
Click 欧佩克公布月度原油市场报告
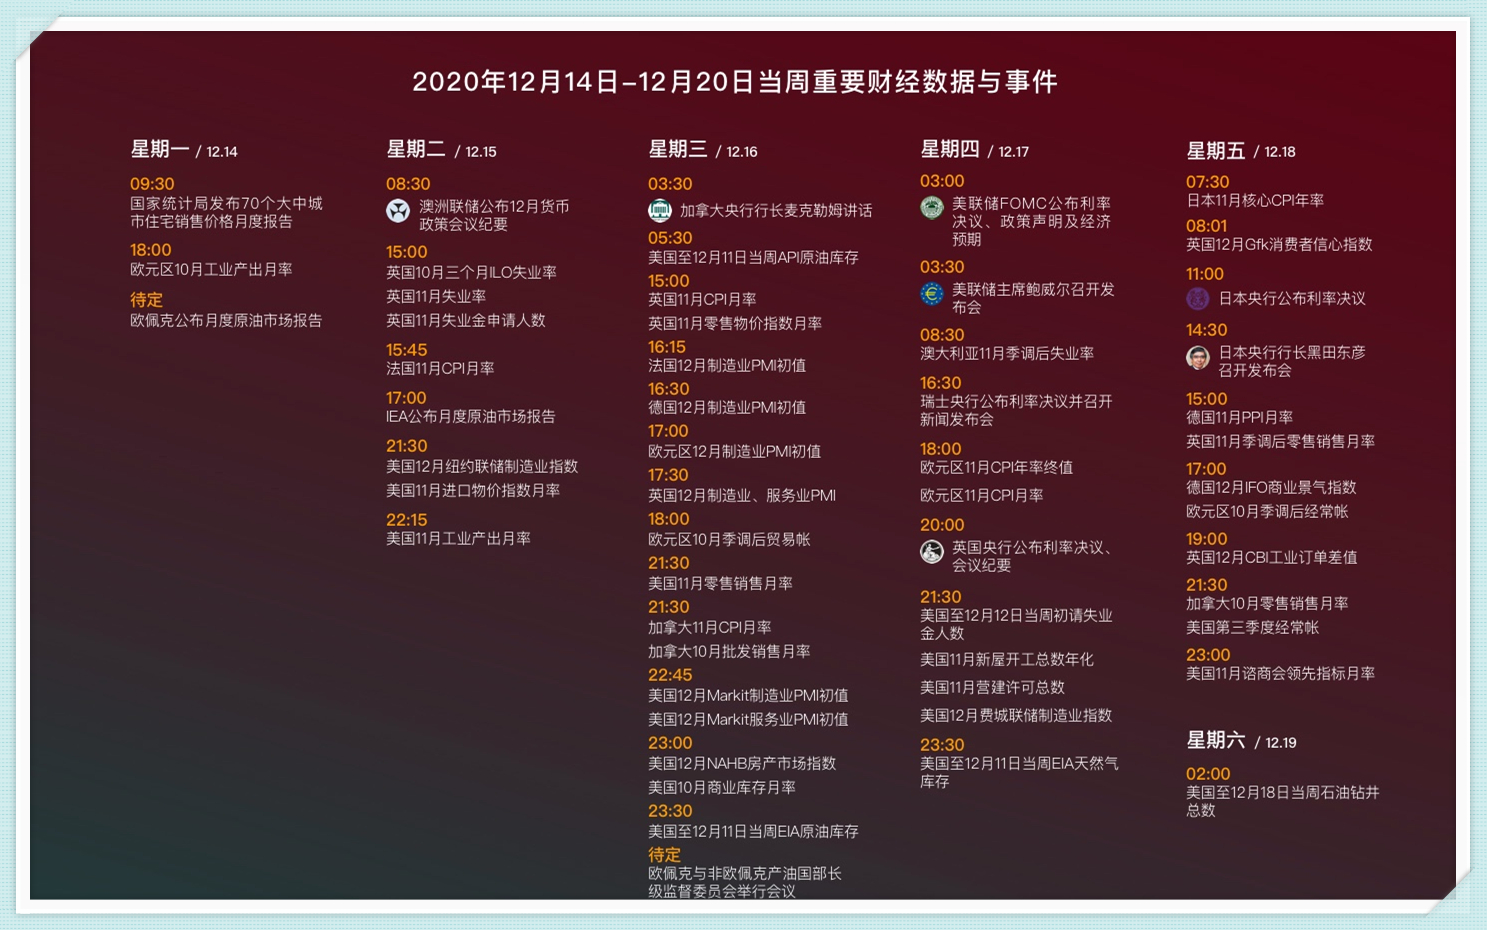point(226,320)
